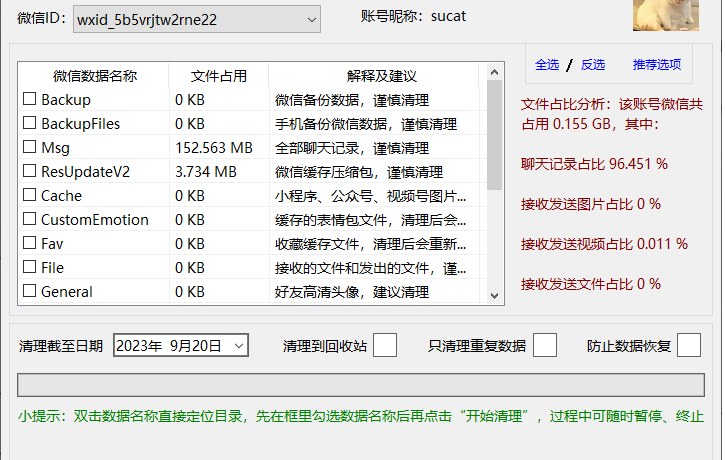
Task: Toggle the Fav checkbox
Action: point(30,243)
